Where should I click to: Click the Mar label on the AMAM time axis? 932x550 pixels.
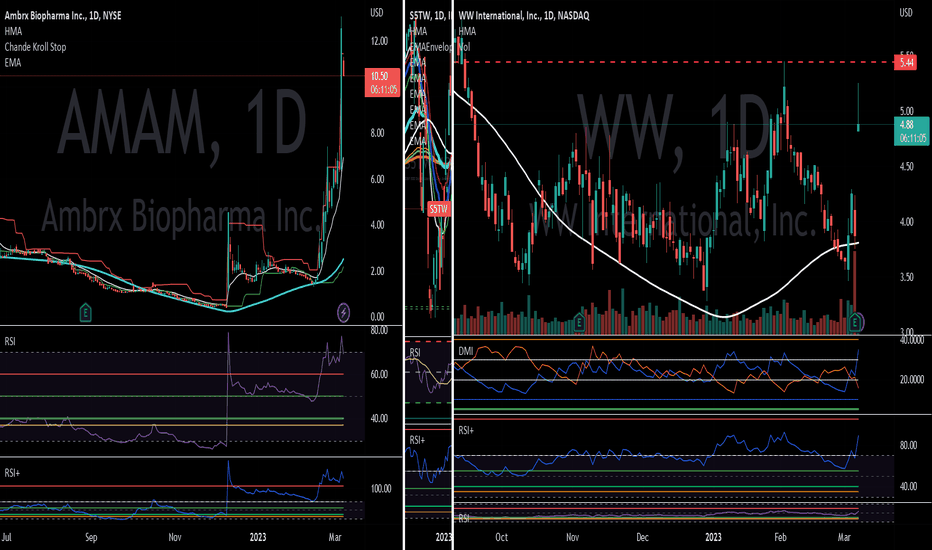tap(335, 538)
